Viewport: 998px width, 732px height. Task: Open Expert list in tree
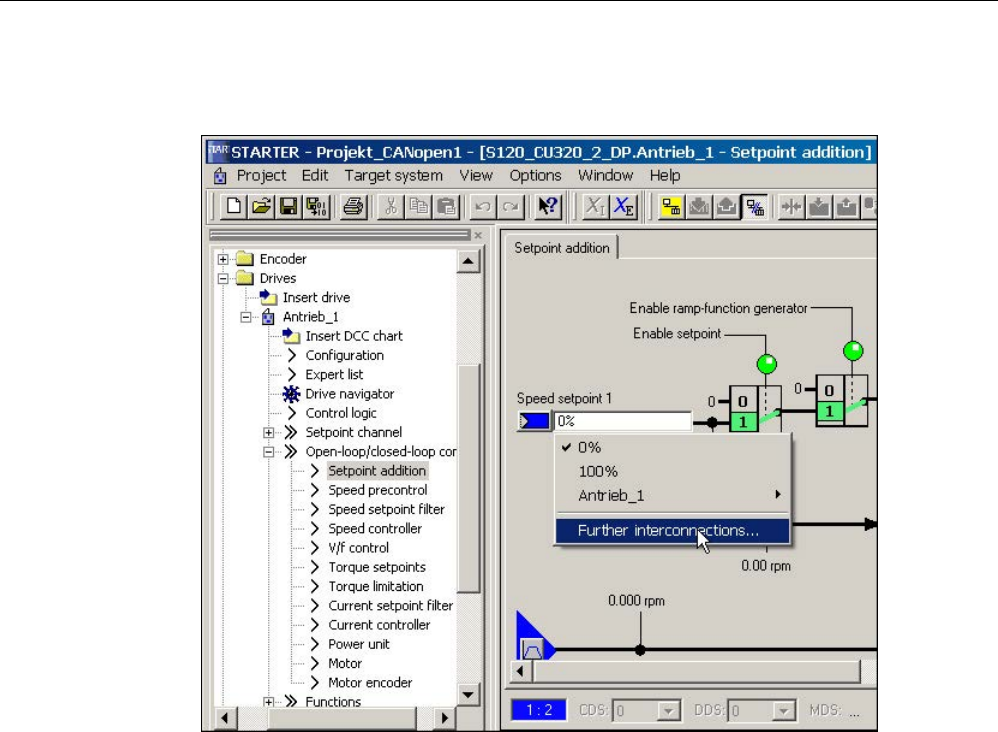click(x=334, y=375)
